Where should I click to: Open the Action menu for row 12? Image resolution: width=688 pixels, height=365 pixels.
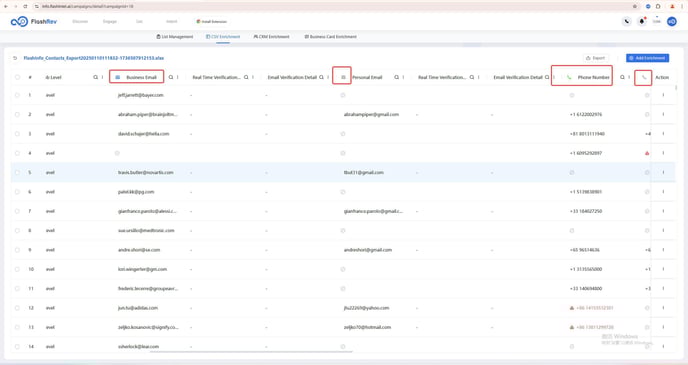pyautogui.click(x=663, y=308)
